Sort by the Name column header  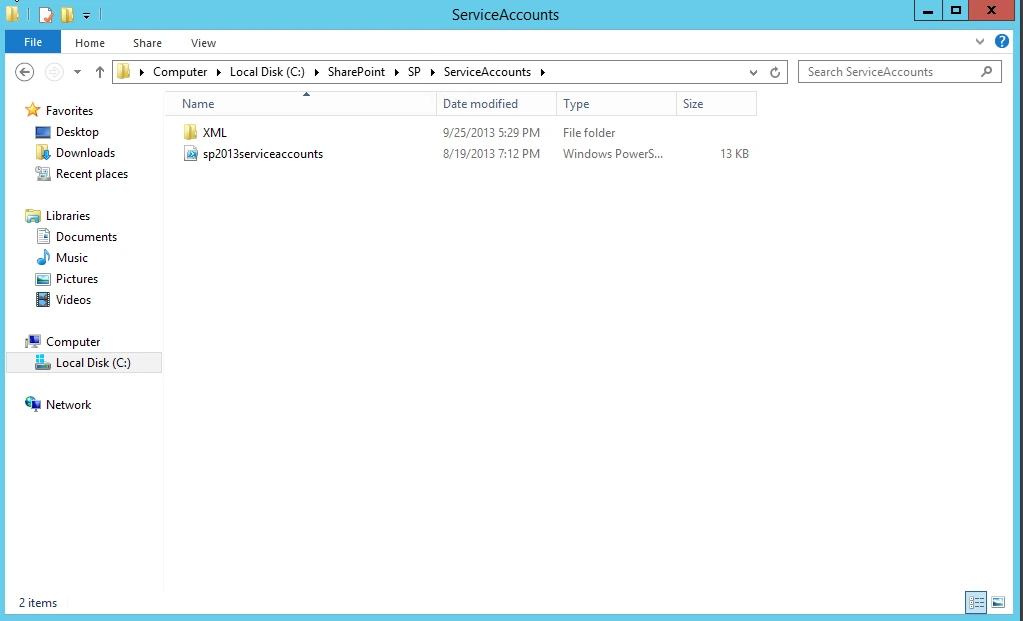click(x=300, y=104)
